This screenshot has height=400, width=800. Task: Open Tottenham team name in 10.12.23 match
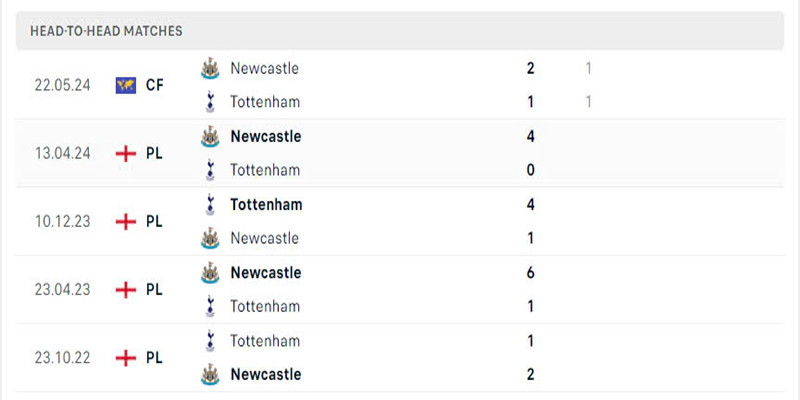(266, 205)
